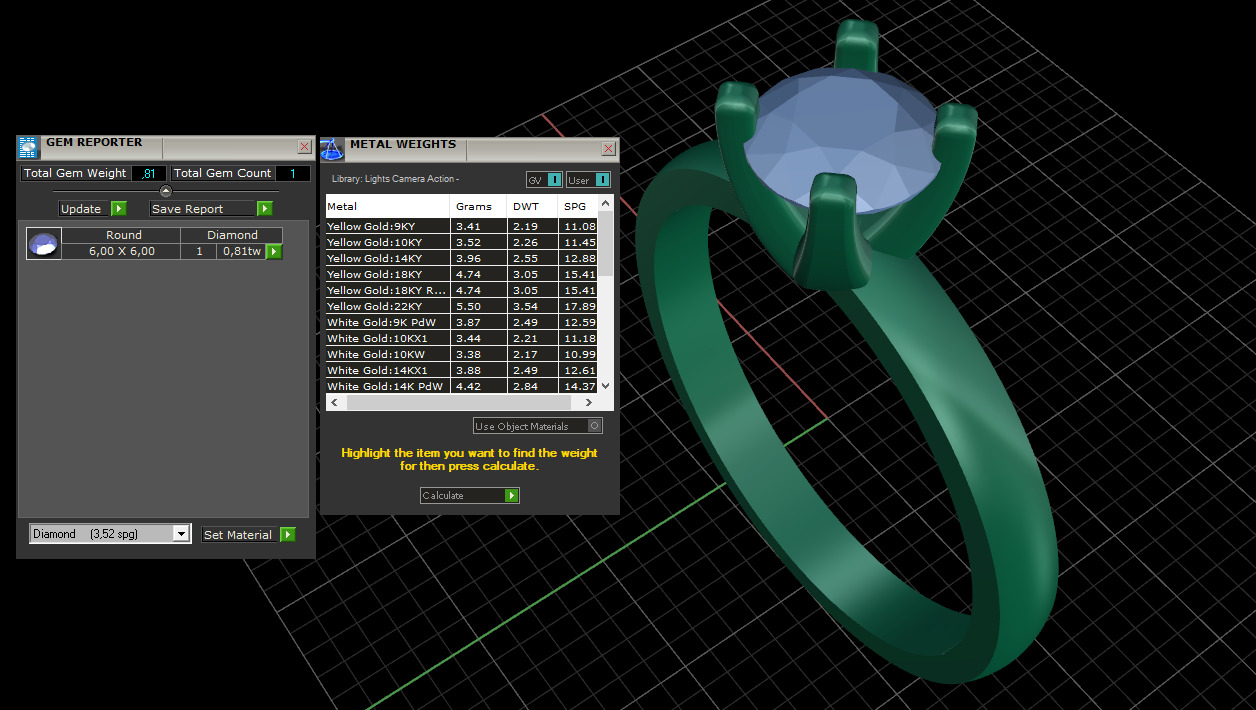
Task: Click the green arrow beside Save Report
Action: pyautogui.click(x=265, y=209)
